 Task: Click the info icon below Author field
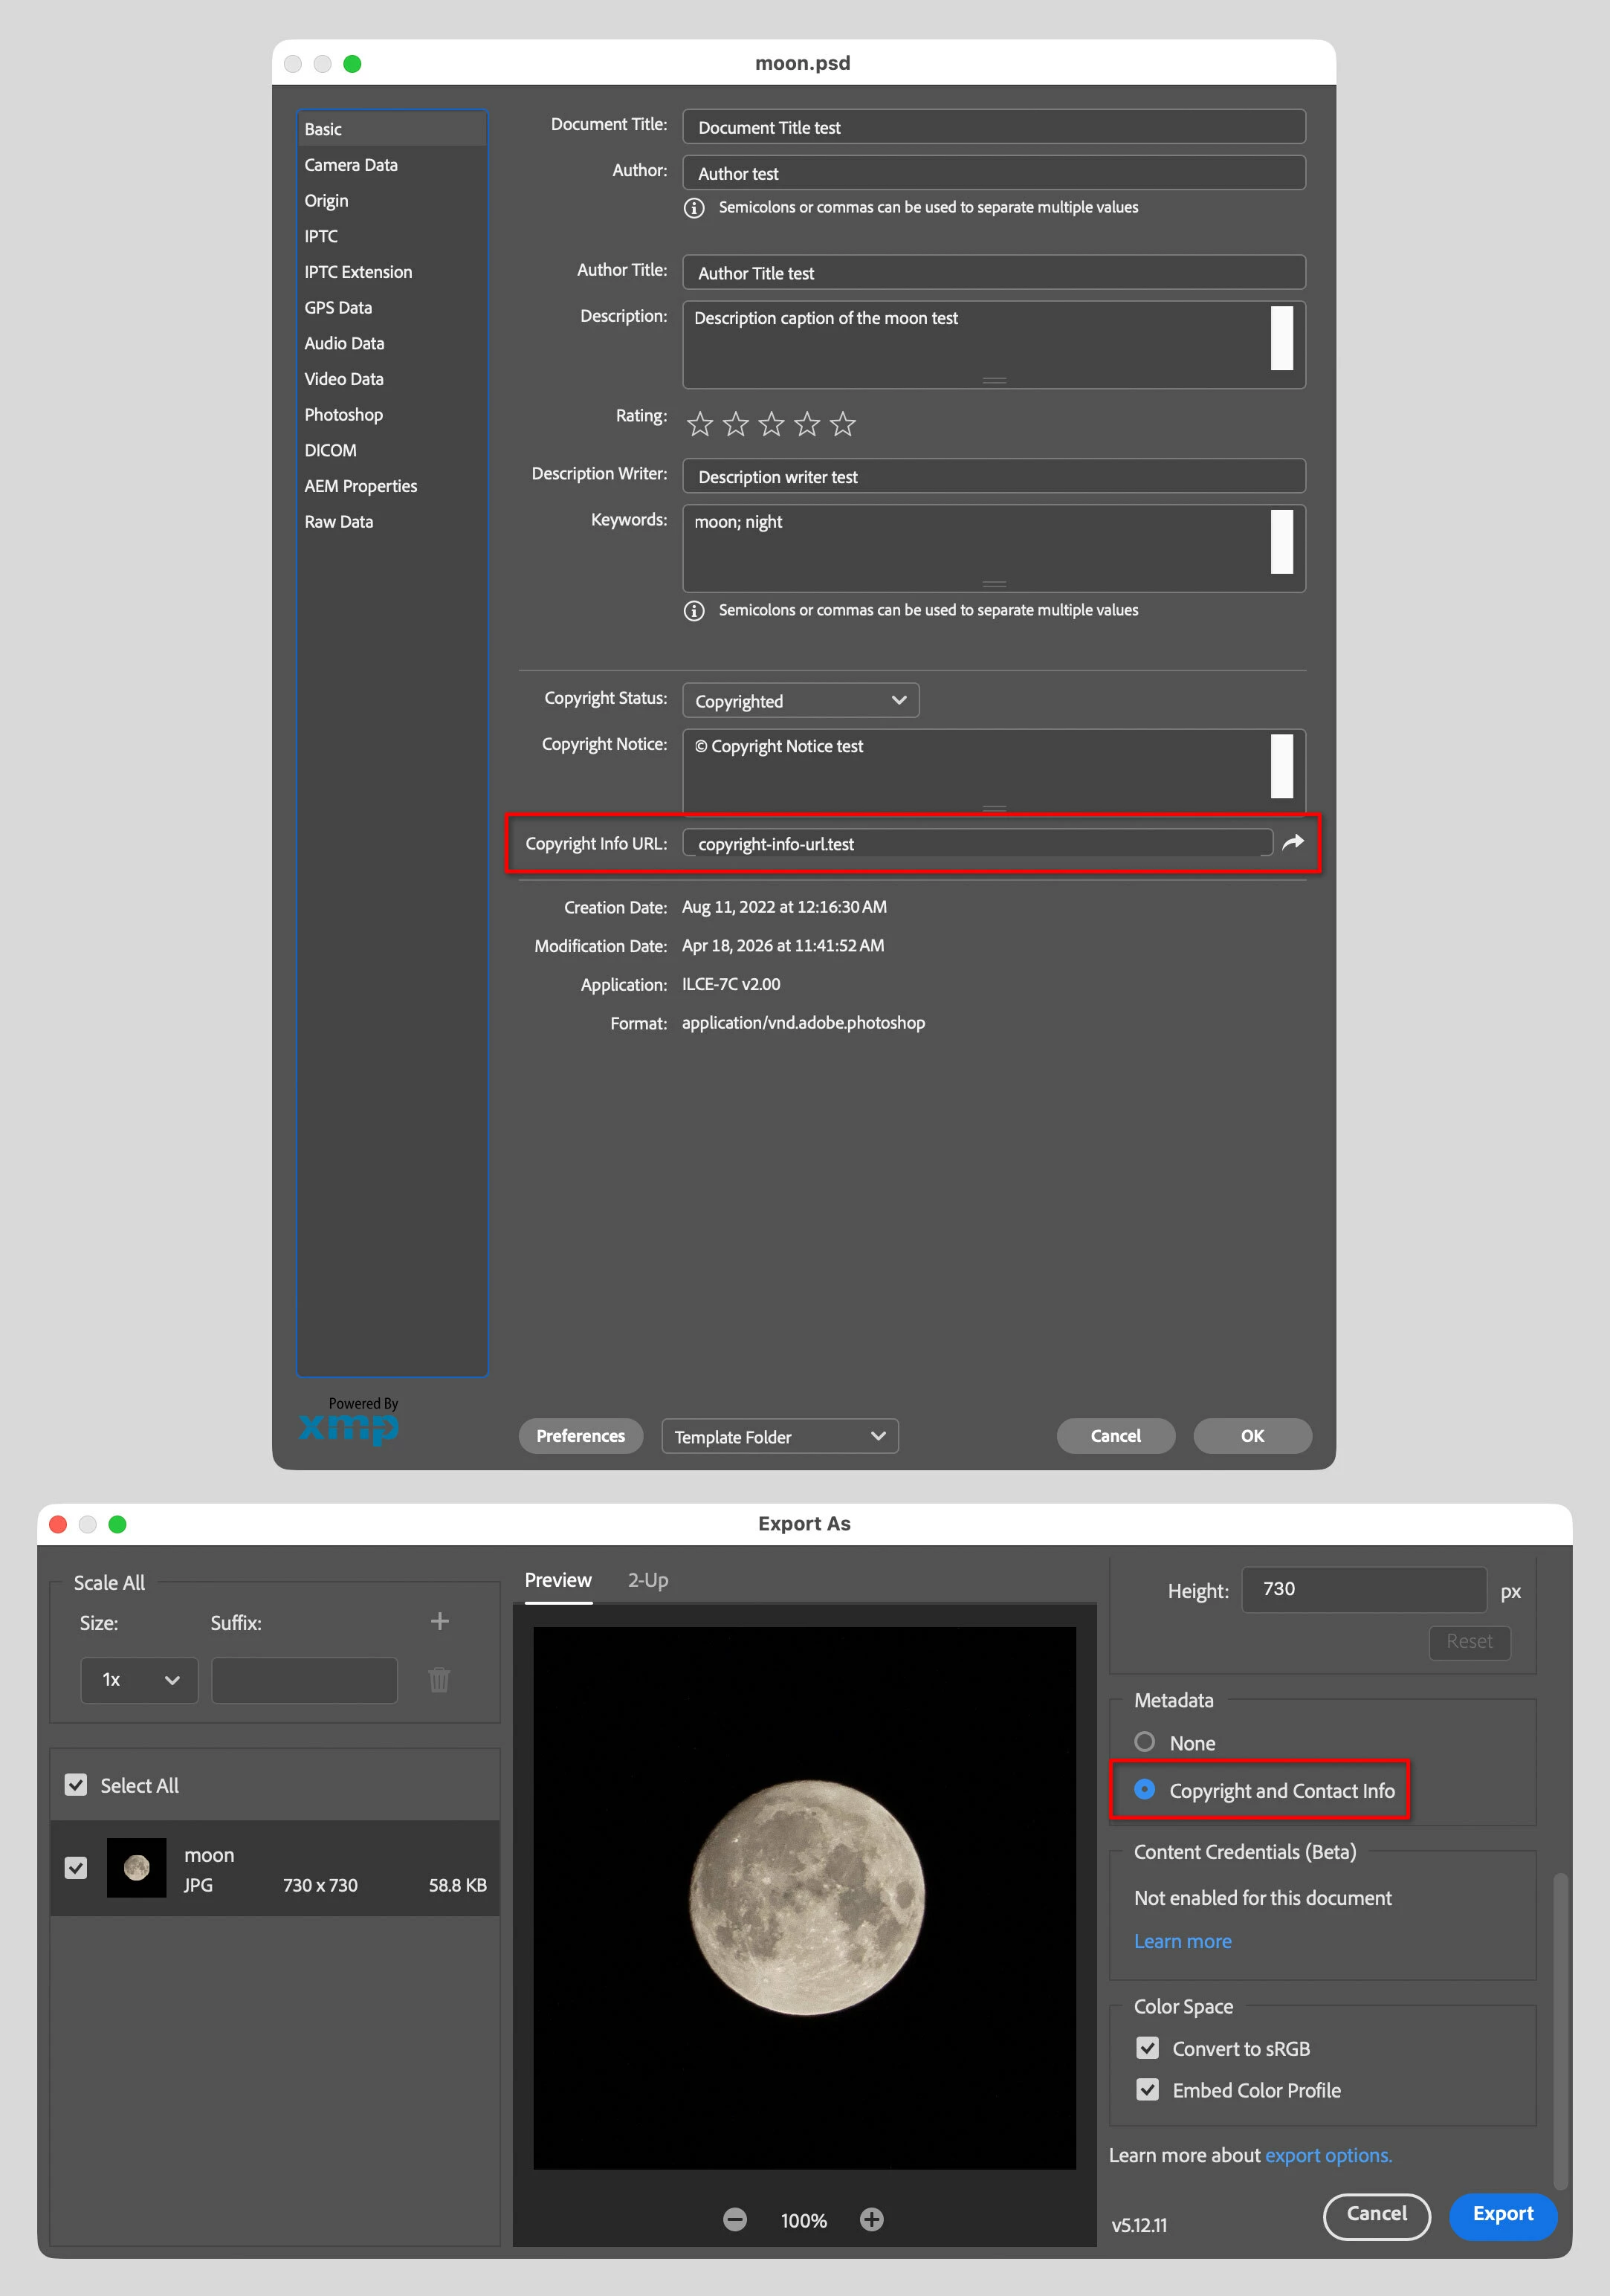[x=694, y=208]
